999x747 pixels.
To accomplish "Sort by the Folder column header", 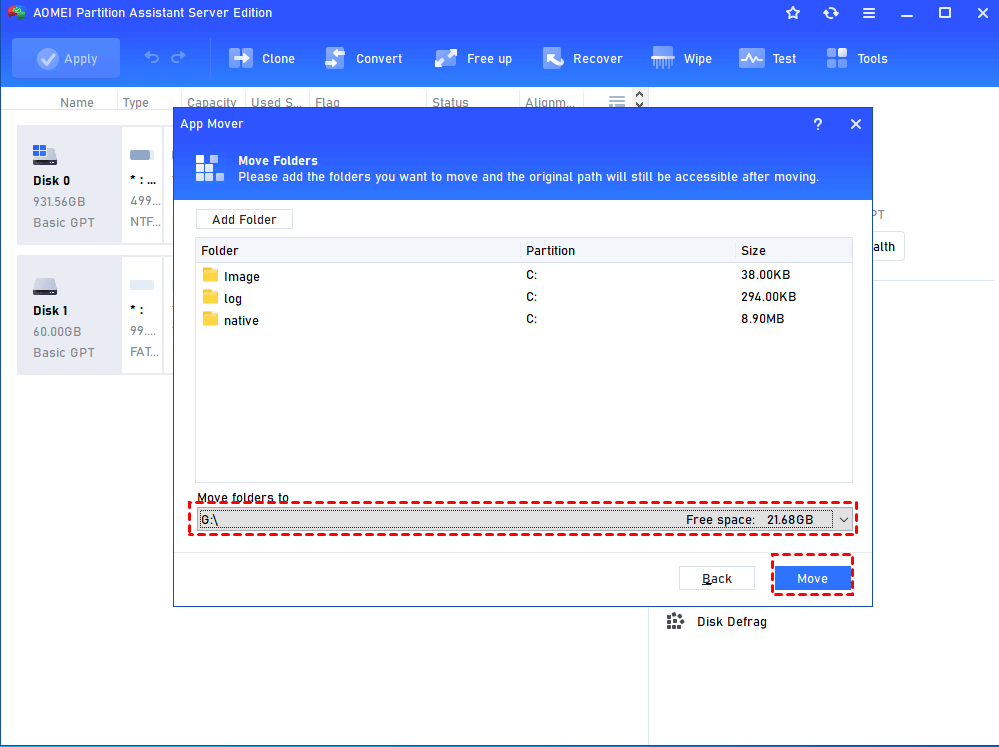I will [x=357, y=250].
